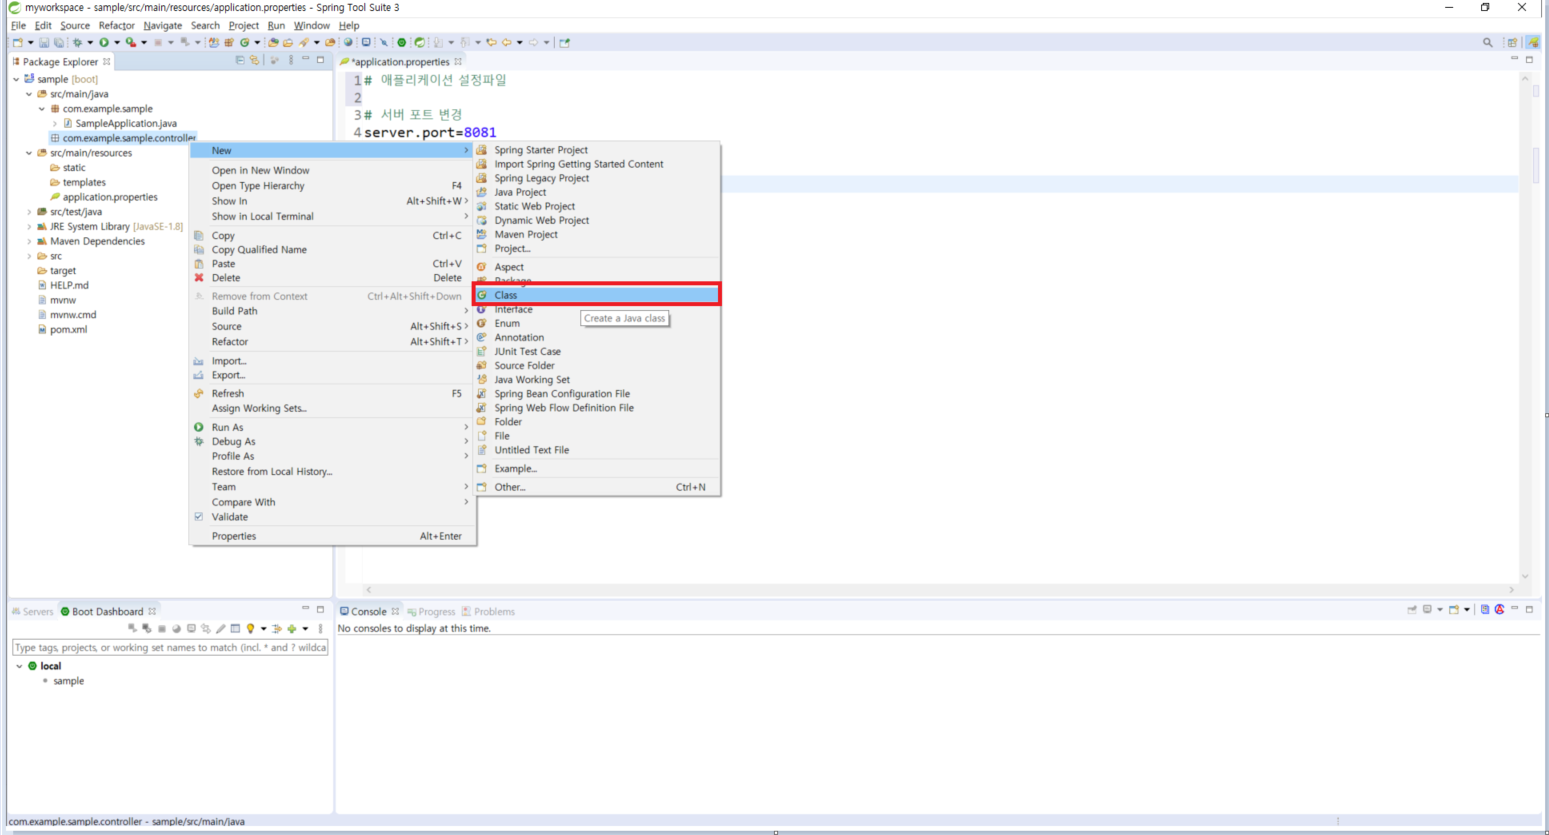Click the open browser icon in Boot Dashboard
This screenshot has width=1549, height=835.
click(176, 629)
